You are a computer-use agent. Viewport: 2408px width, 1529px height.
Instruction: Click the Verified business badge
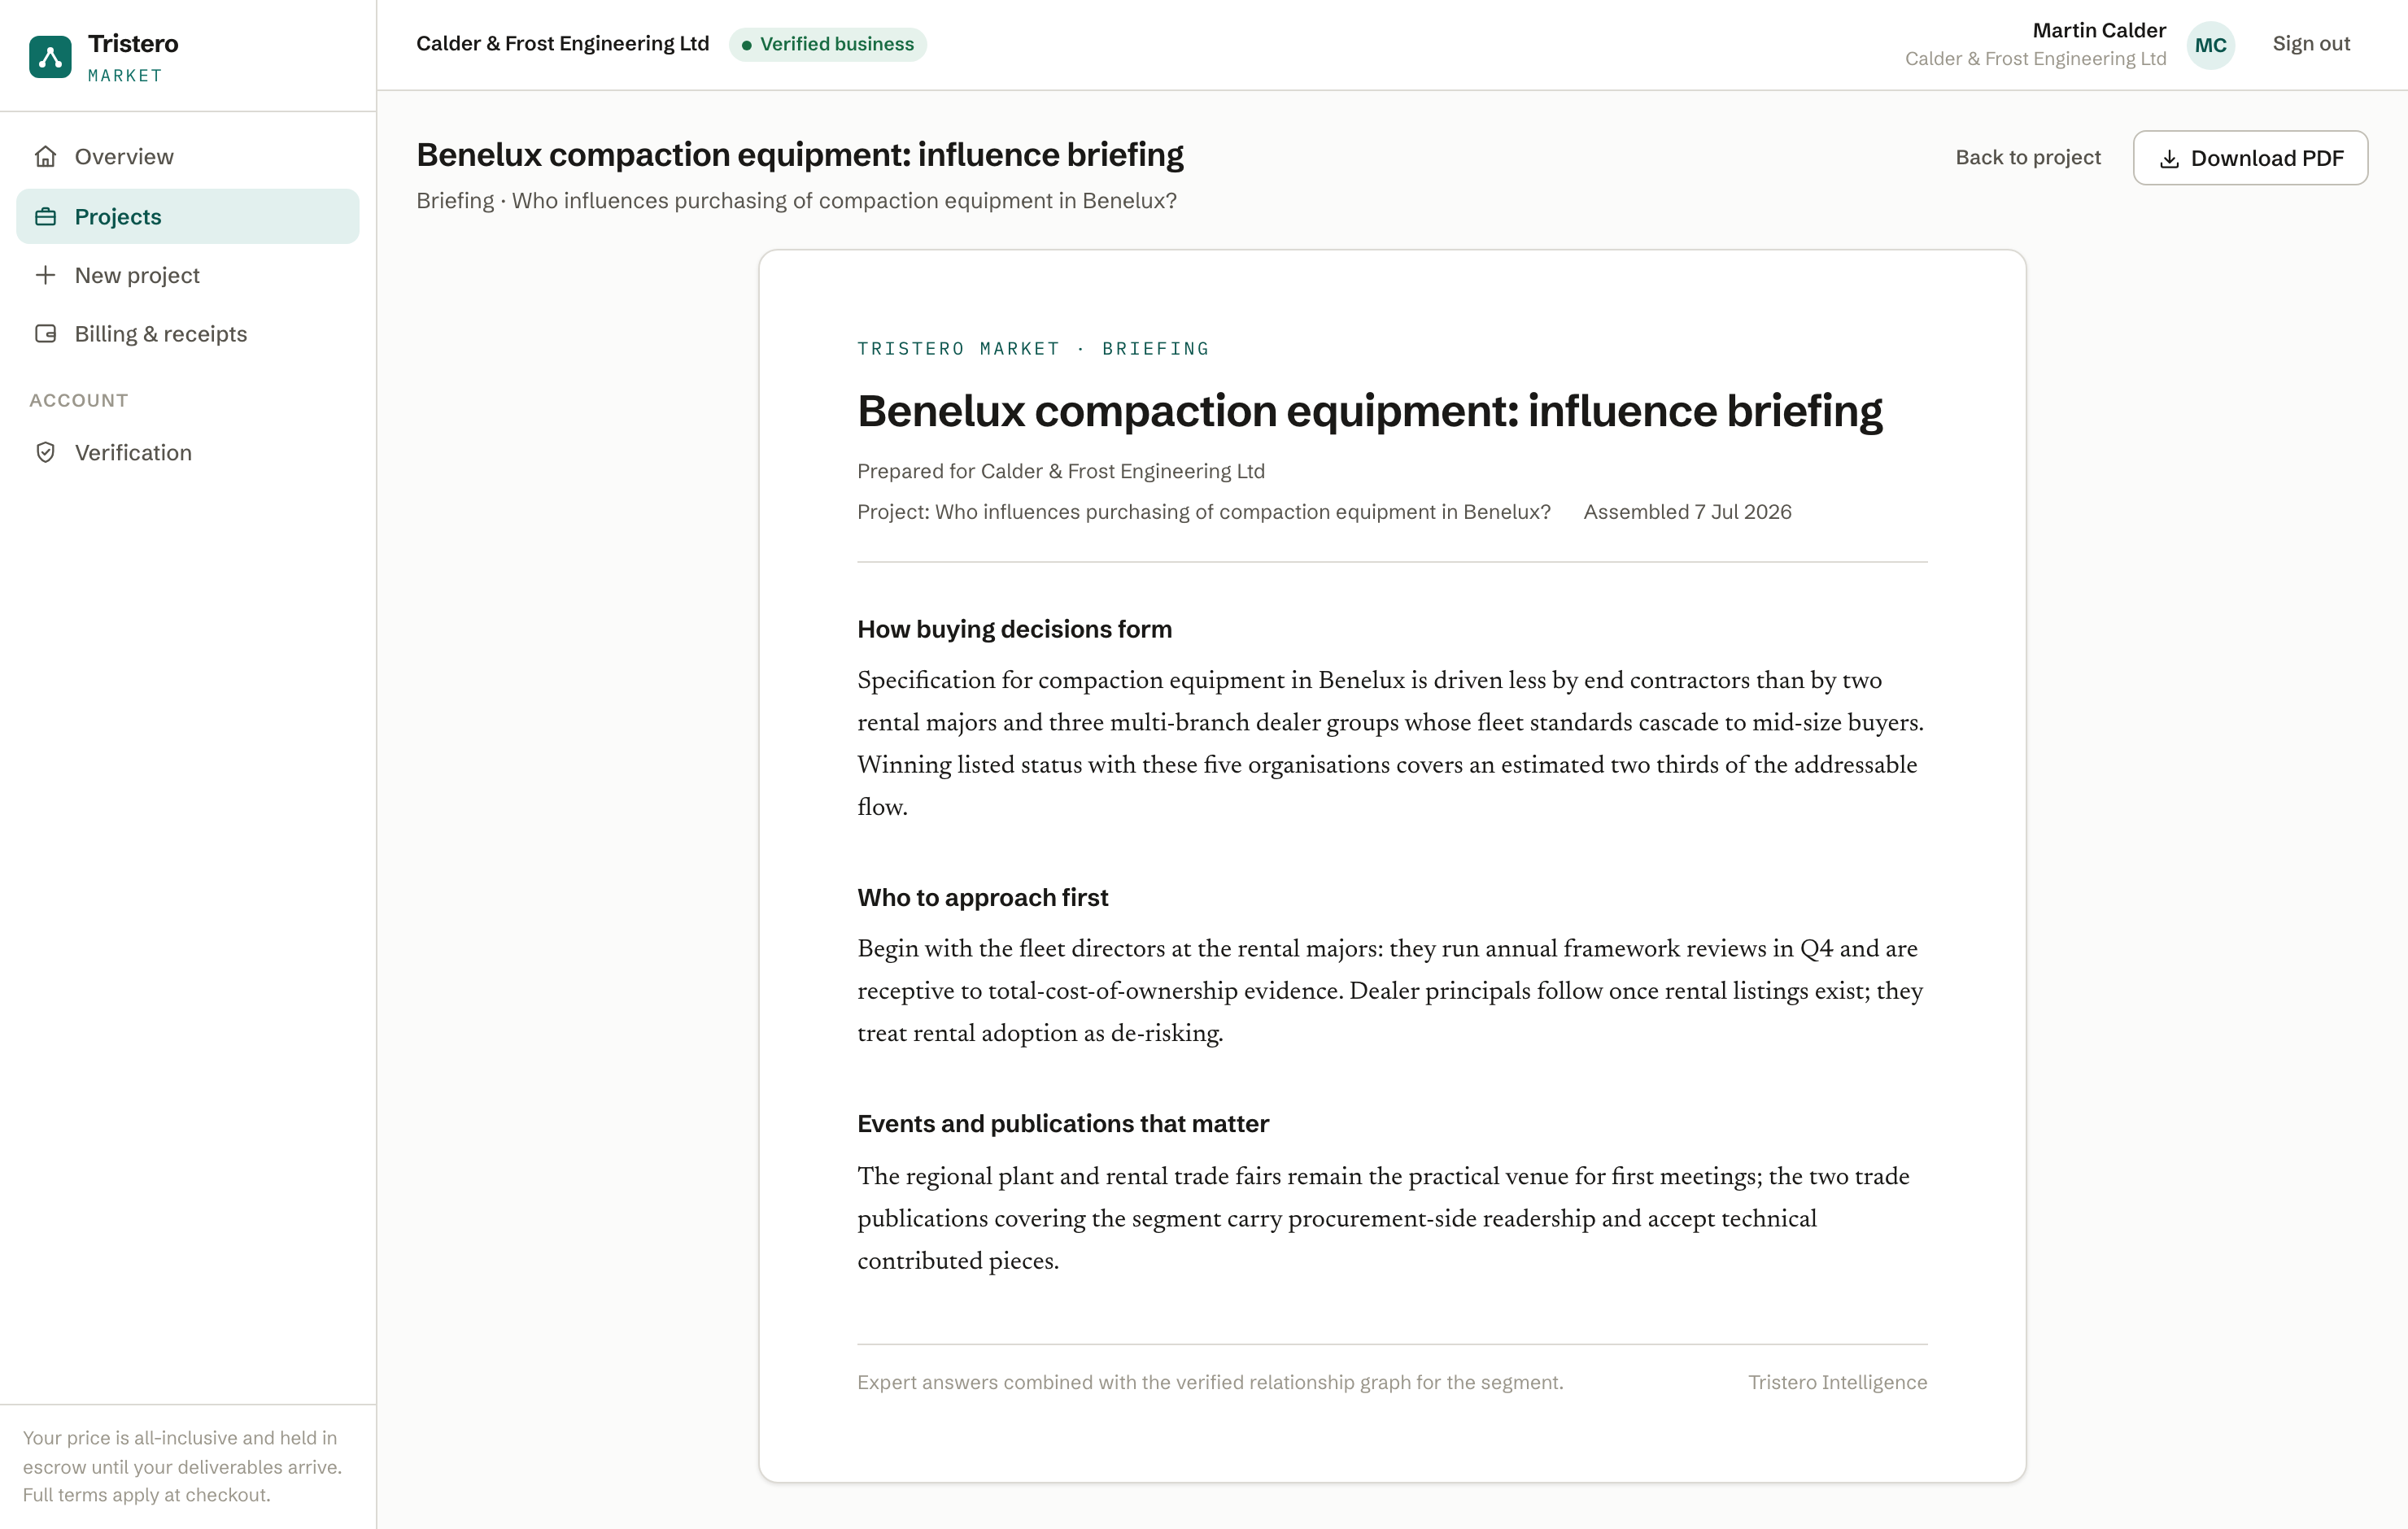pos(827,44)
